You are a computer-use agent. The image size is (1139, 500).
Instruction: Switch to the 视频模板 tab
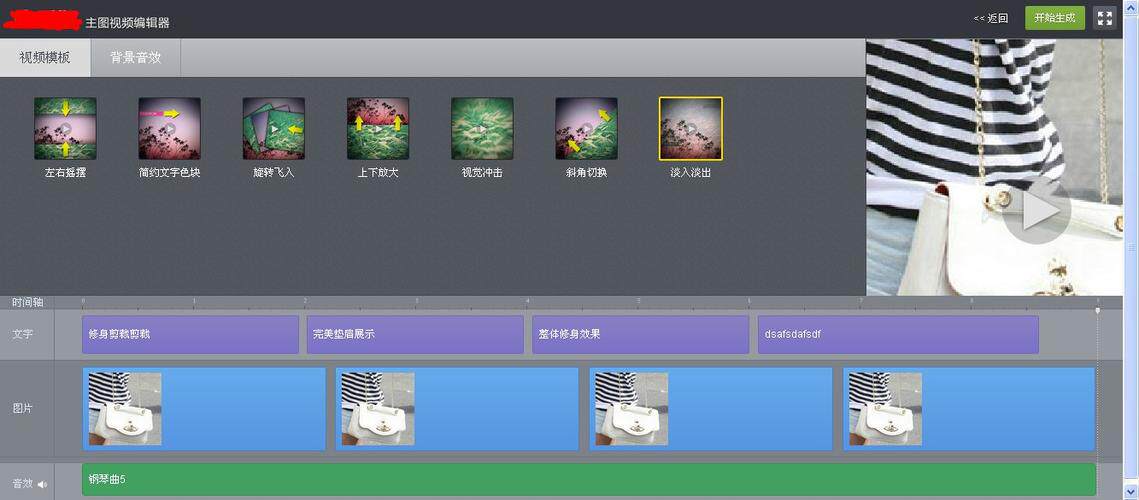click(x=45, y=58)
